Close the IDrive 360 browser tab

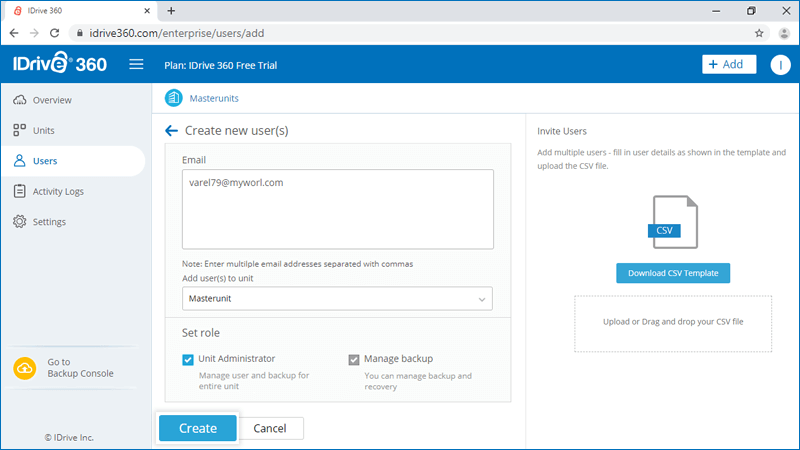147,11
